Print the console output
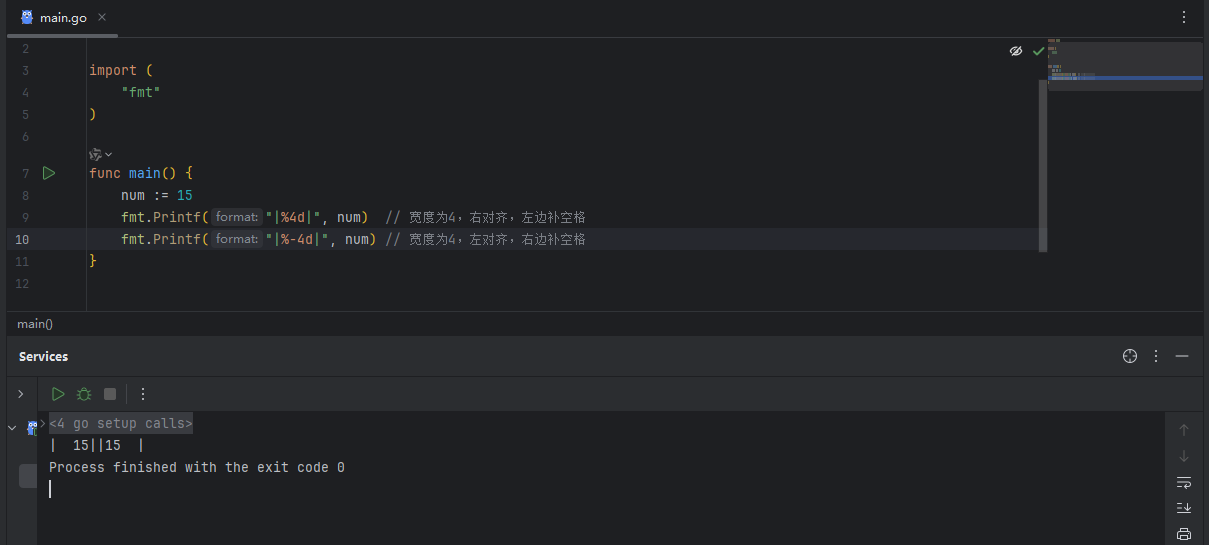The image size is (1209, 545). 1184,534
